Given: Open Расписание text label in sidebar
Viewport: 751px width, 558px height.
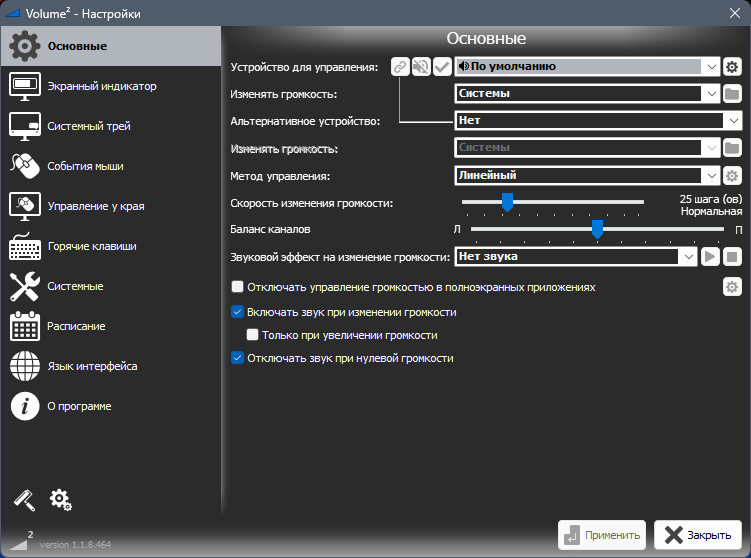Looking at the screenshot, I should pos(76,326).
